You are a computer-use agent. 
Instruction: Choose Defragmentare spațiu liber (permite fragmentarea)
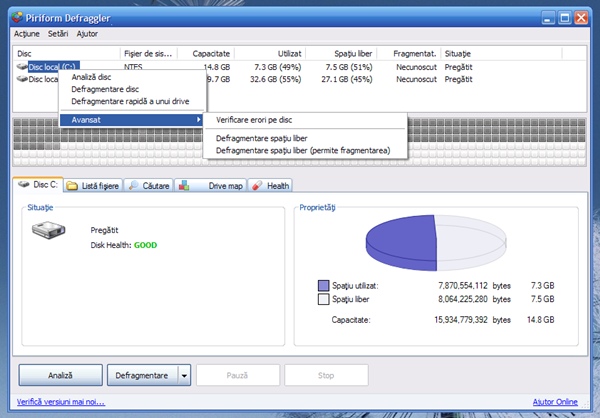[305, 150]
